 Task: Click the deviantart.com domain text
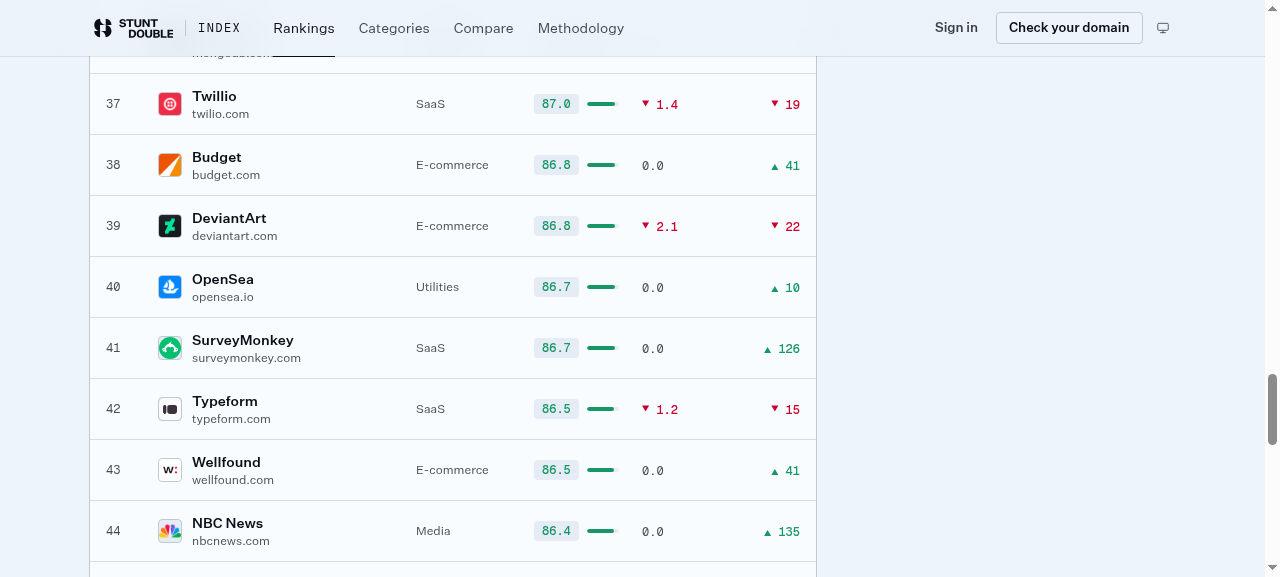point(235,236)
